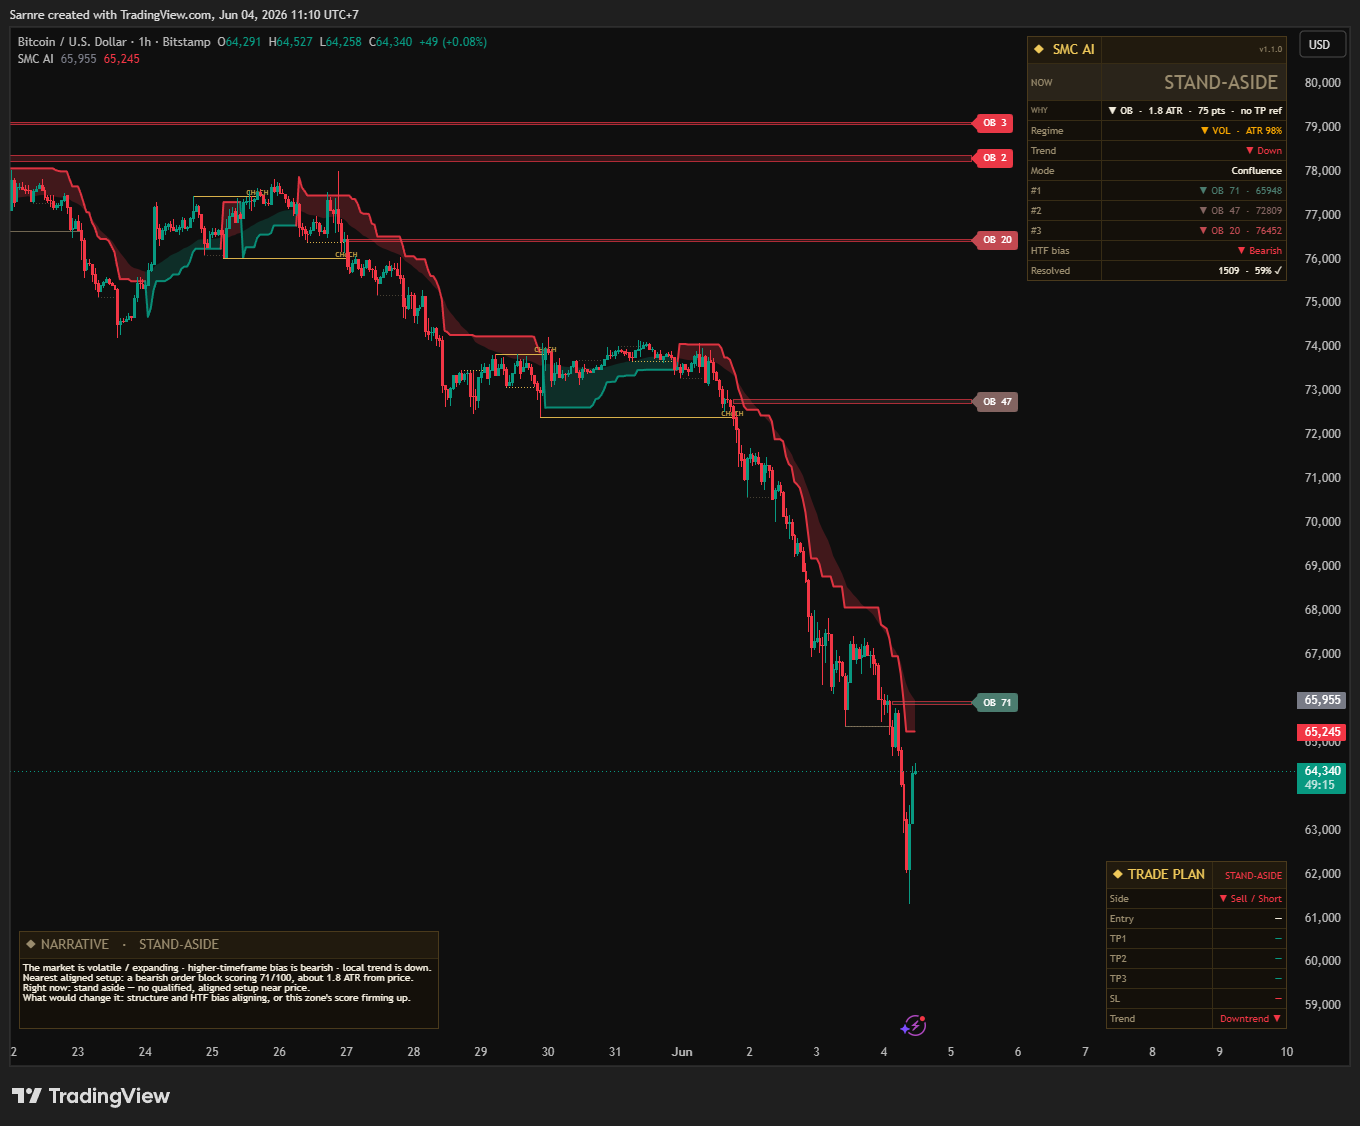This screenshot has height=1126, width=1360.
Task: Open the USD currency selector
Action: coord(1320,44)
